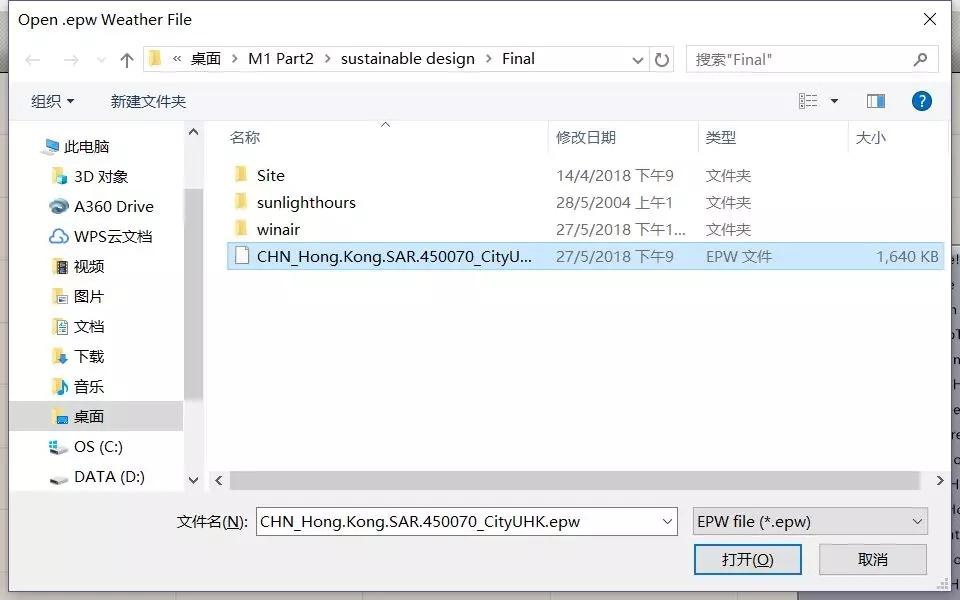Sort by 名称 column header

point(245,137)
